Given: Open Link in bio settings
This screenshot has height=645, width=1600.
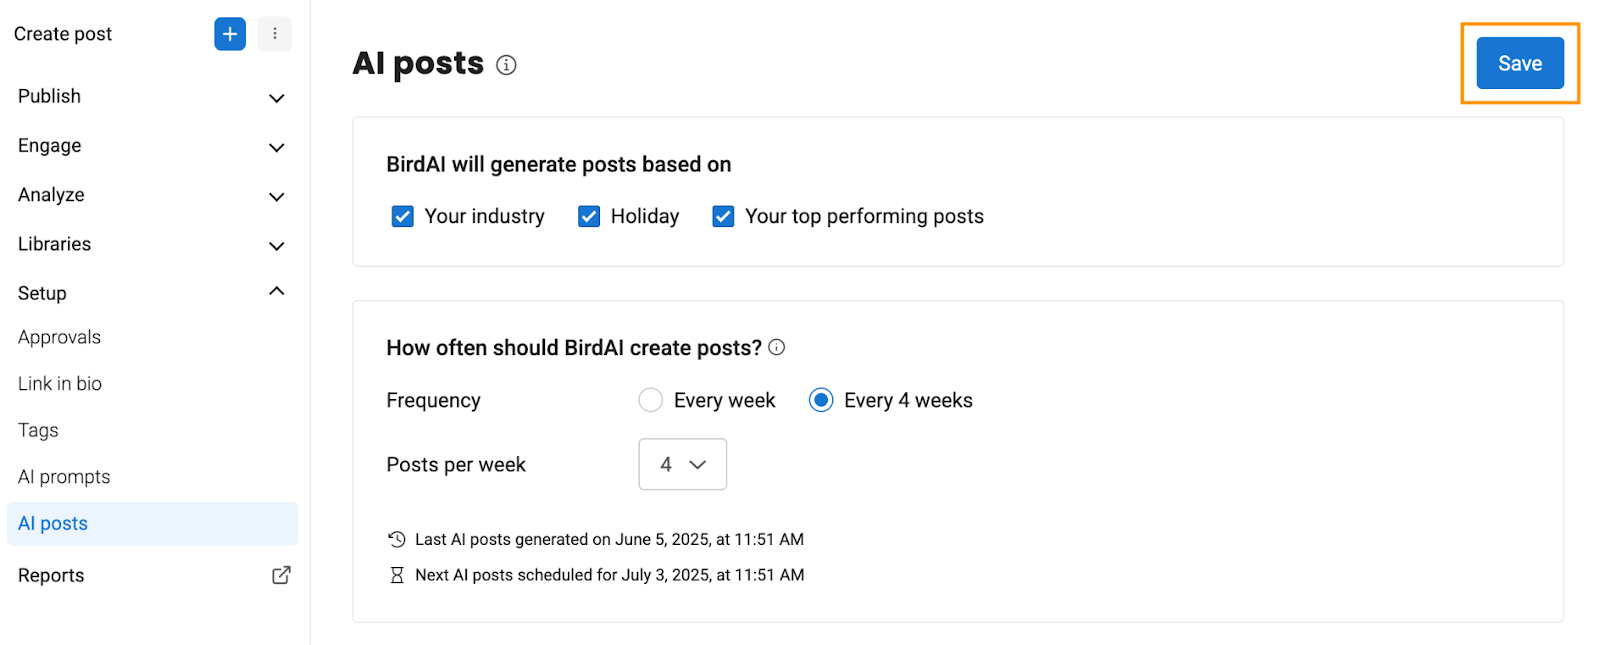Looking at the screenshot, I should [x=60, y=384].
